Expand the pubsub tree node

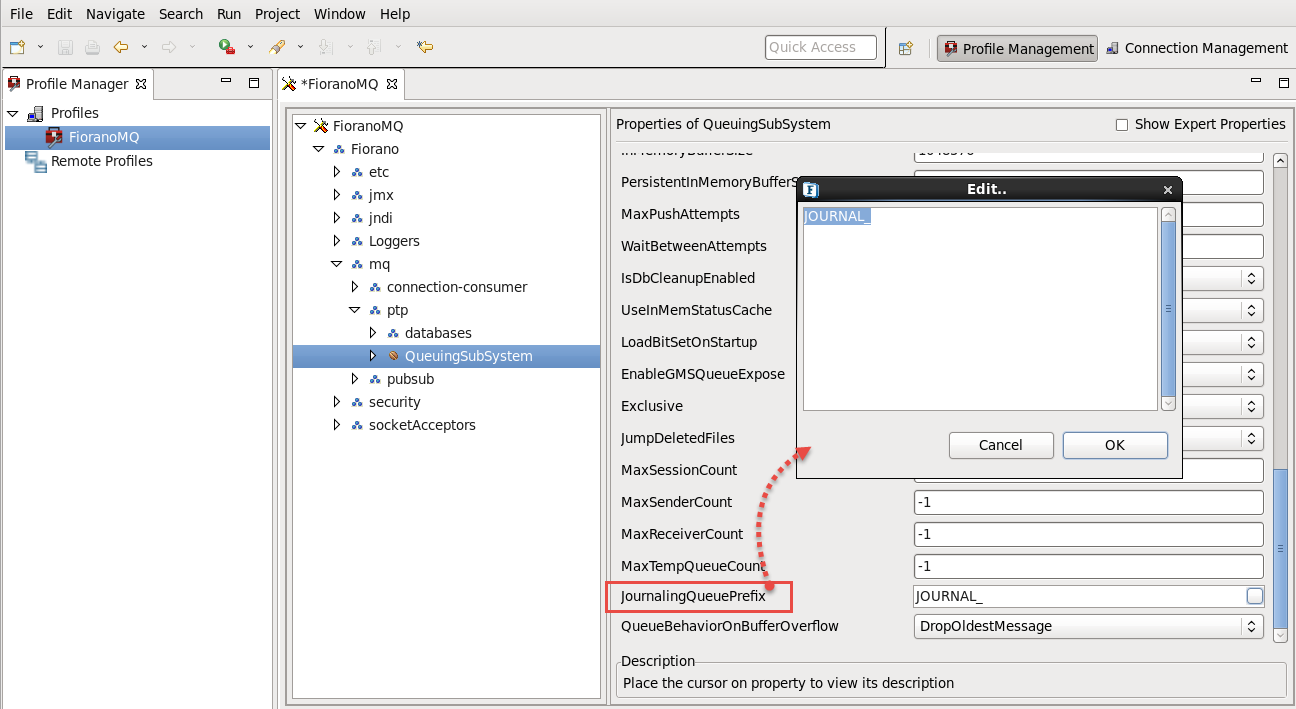(355, 379)
